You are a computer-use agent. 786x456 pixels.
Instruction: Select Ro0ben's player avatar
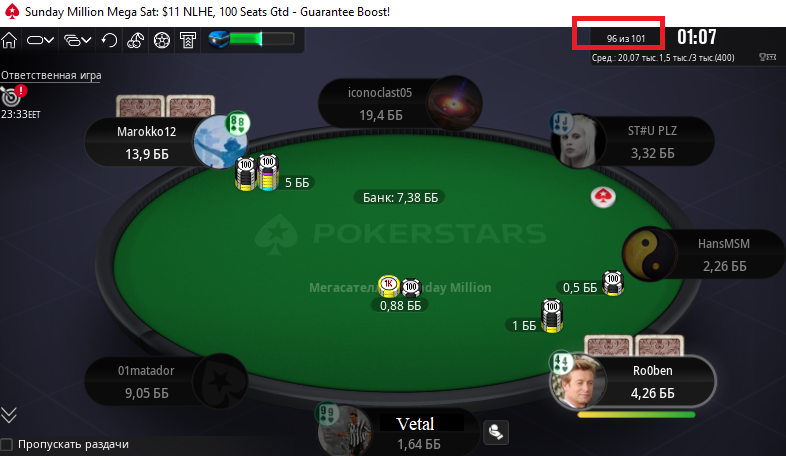(578, 382)
